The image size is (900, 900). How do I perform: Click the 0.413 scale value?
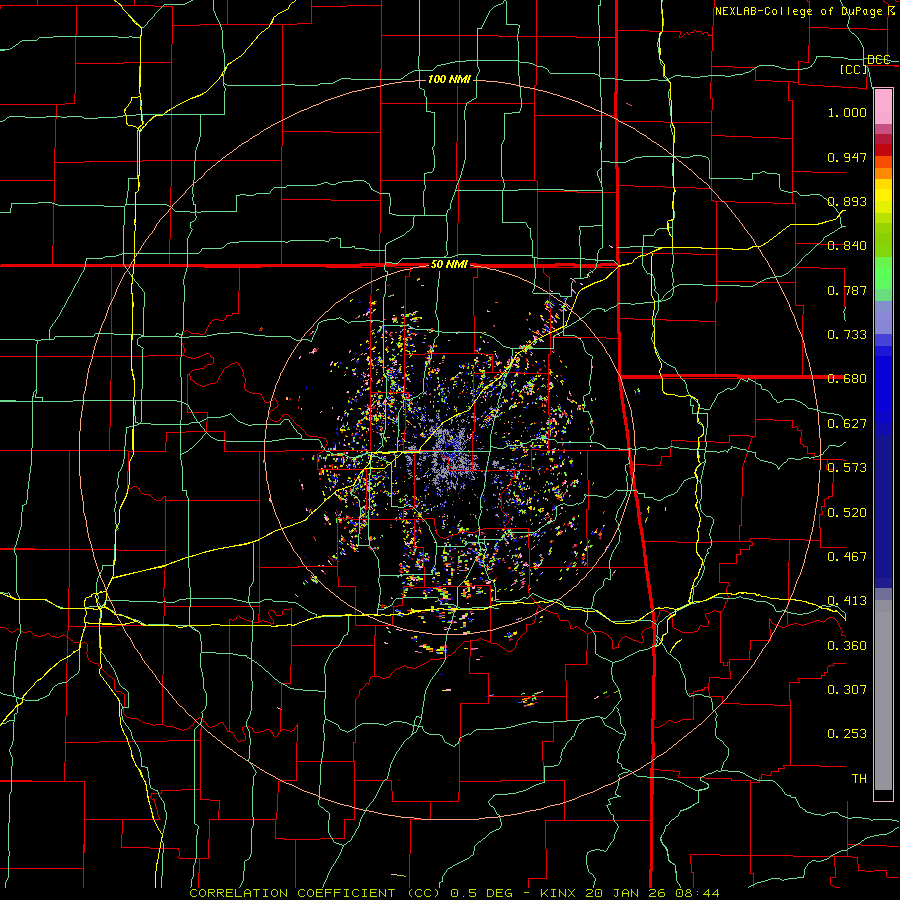click(847, 601)
